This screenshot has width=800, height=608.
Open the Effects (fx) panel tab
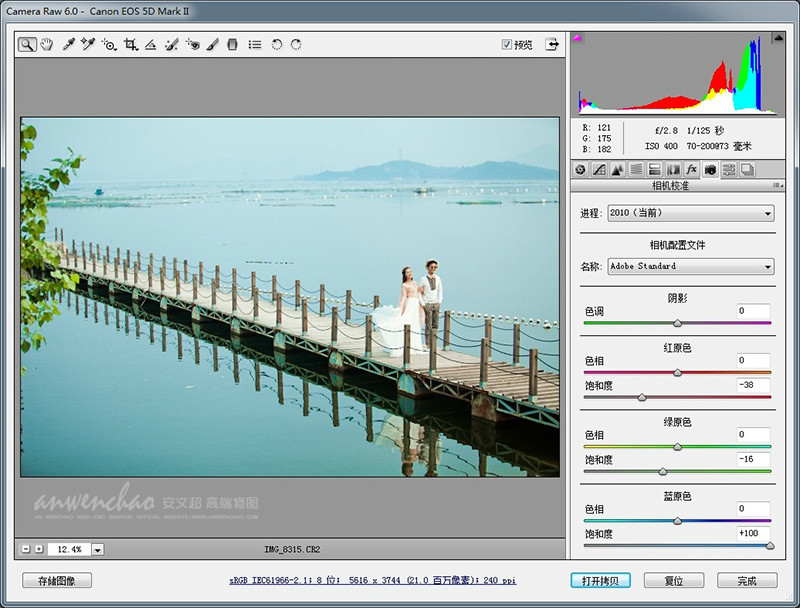click(692, 169)
